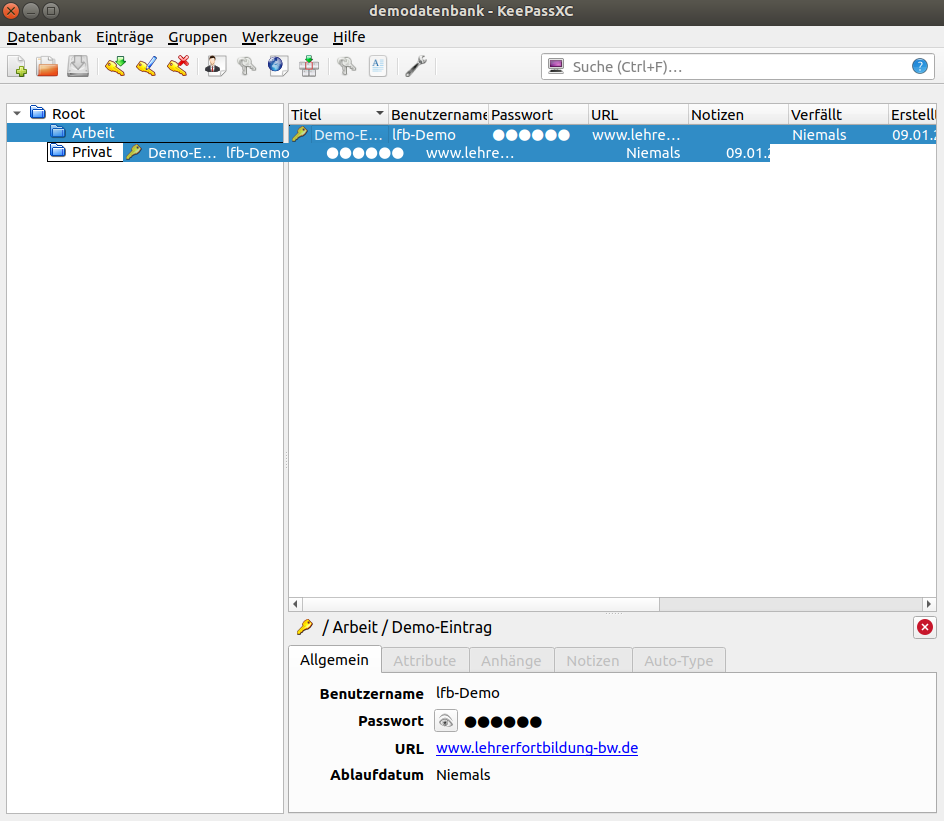The height and width of the screenshot is (821, 944).
Task: Select the Arbeit group in the tree
Action: 93,133
